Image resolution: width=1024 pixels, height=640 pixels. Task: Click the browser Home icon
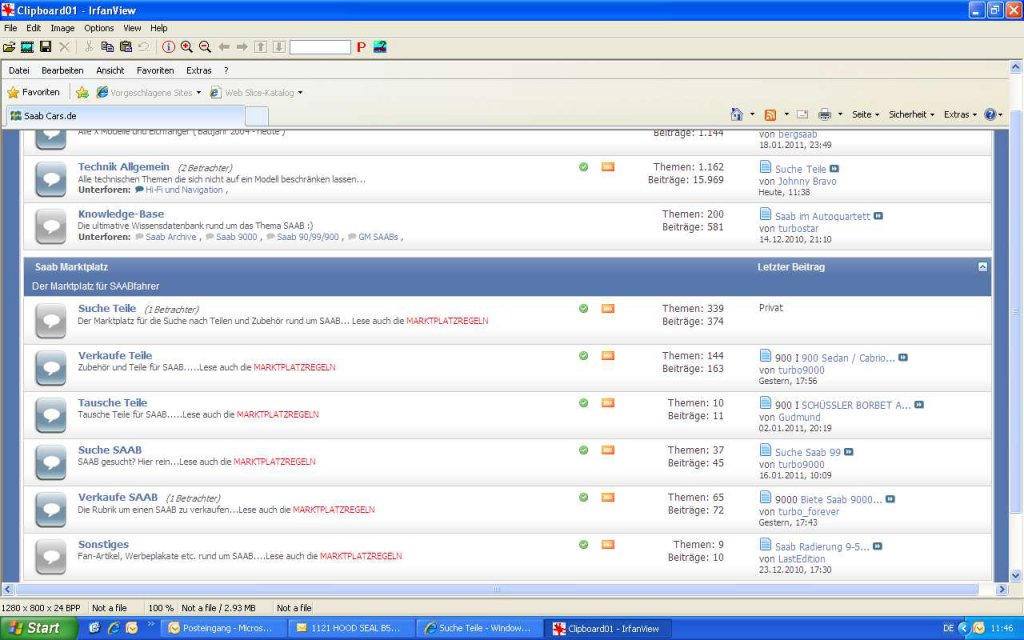point(737,114)
